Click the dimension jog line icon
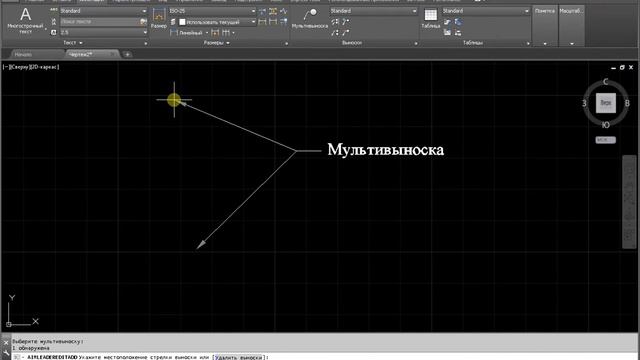 pyautogui.click(x=283, y=11)
